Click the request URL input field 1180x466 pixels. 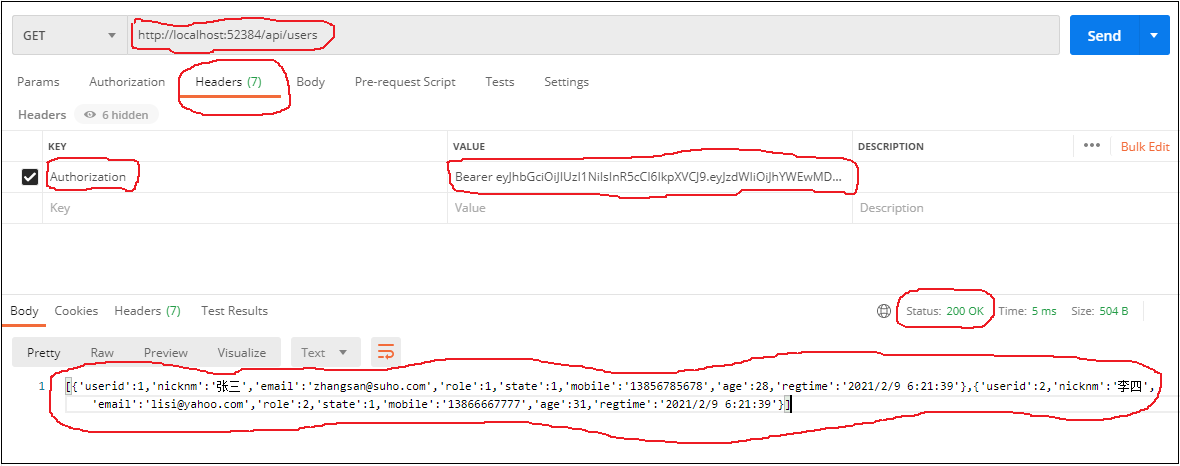pyautogui.click(x=595, y=35)
